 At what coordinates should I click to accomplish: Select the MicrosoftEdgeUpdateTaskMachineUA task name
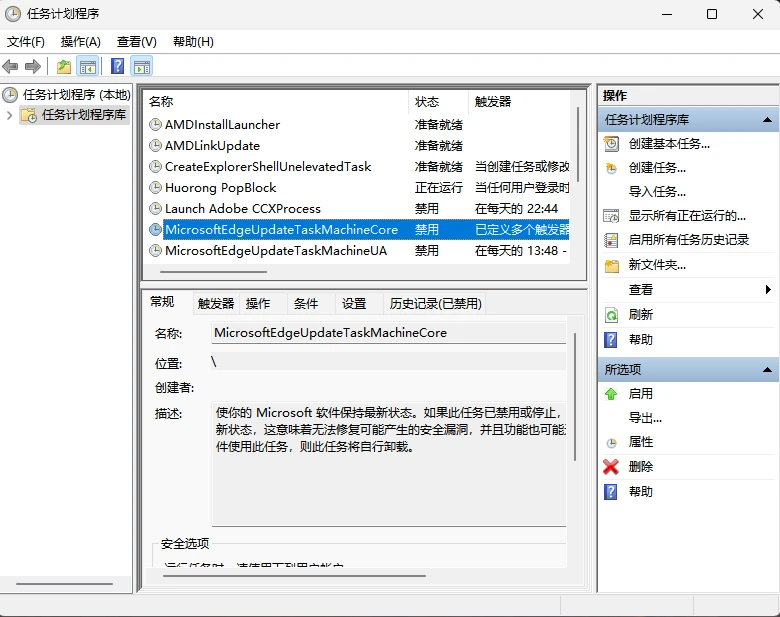276,250
